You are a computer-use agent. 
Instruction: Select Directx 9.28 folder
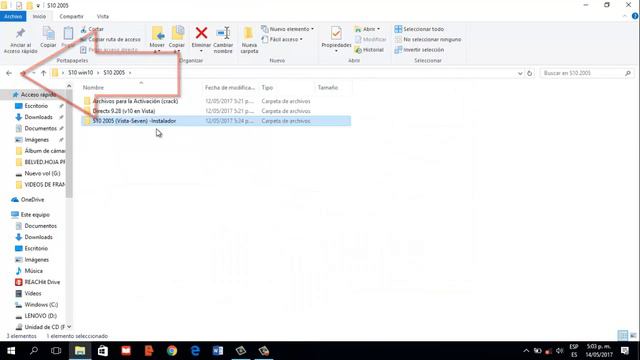(216, 111)
